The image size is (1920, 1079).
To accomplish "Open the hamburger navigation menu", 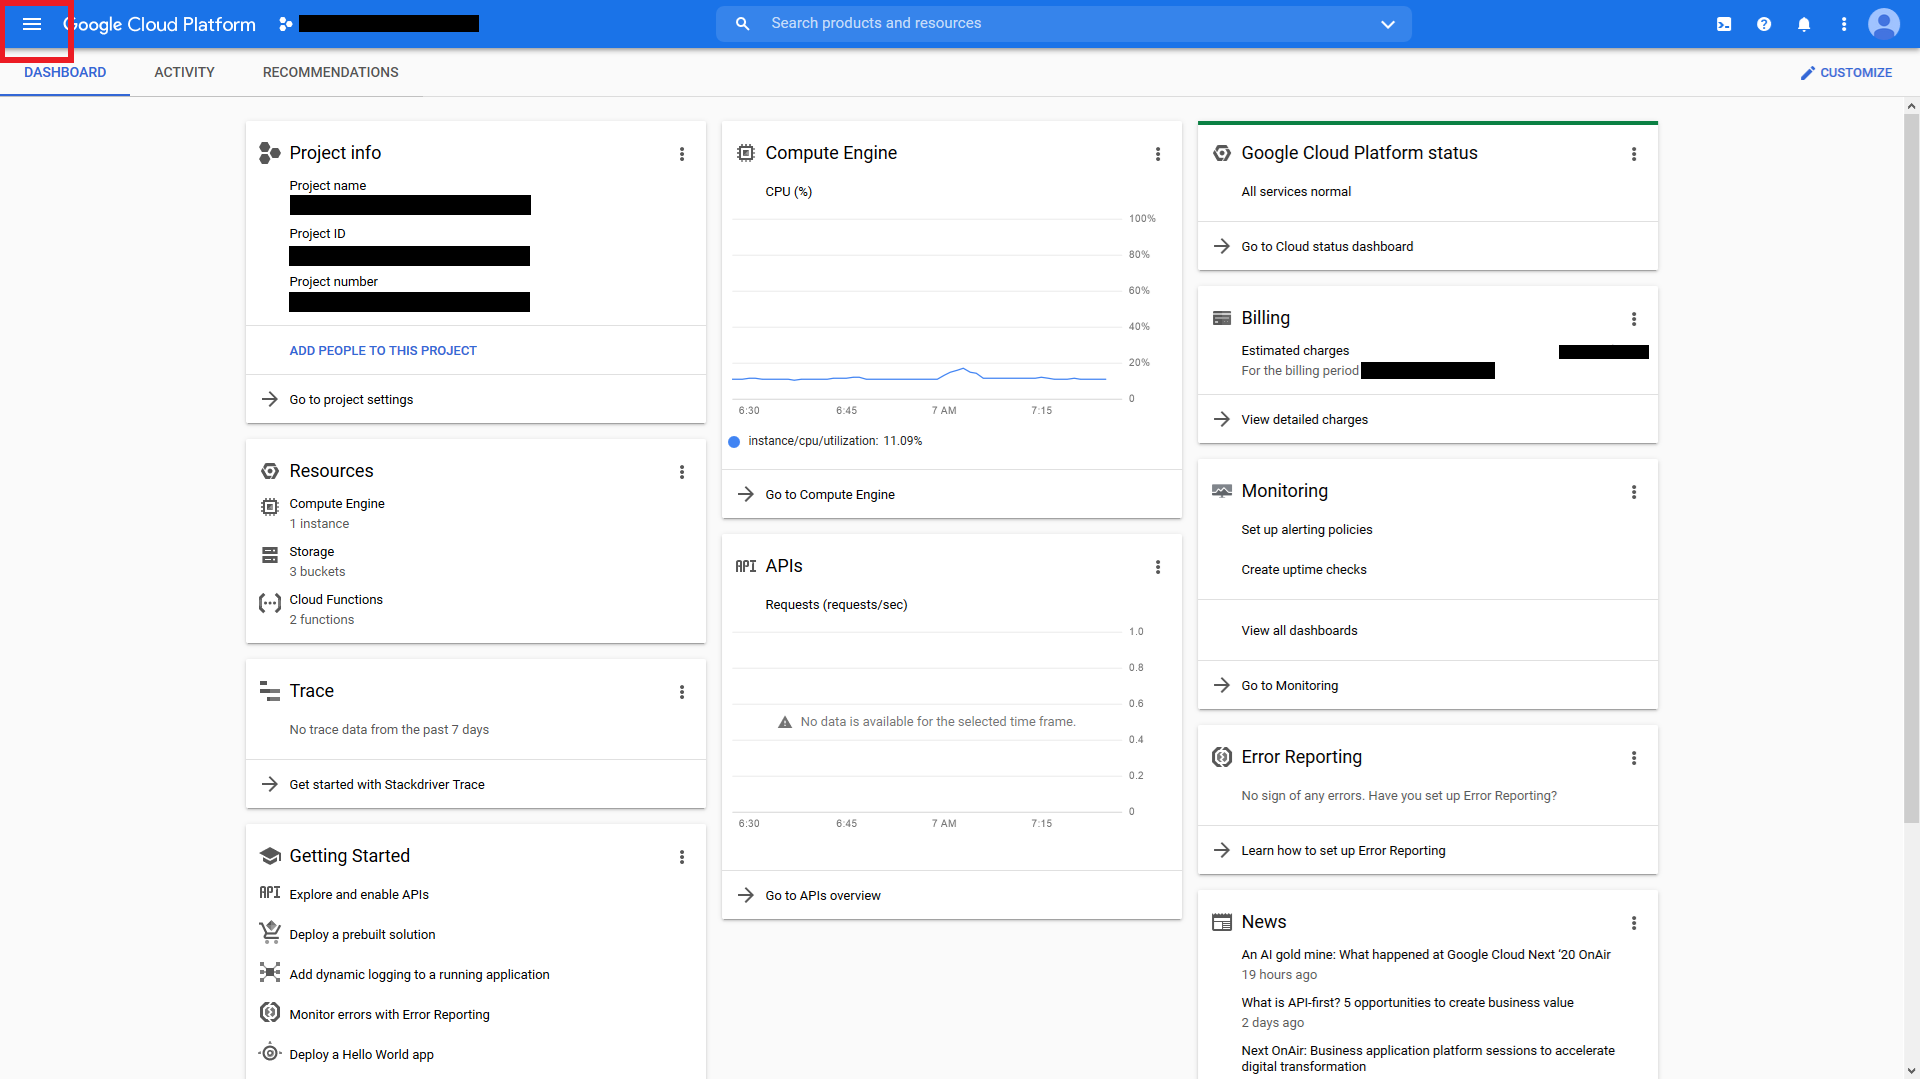I will [x=32, y=24].
